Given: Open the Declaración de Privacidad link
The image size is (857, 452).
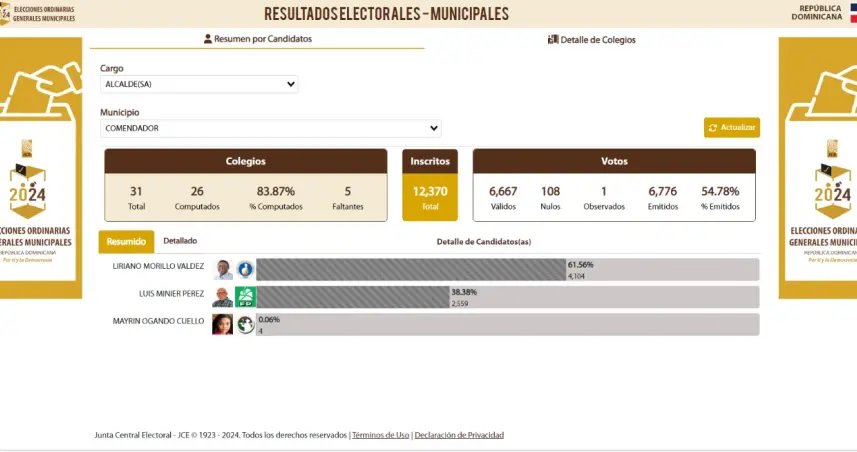Looking at the screenshot, I should [x=459, y=435].
